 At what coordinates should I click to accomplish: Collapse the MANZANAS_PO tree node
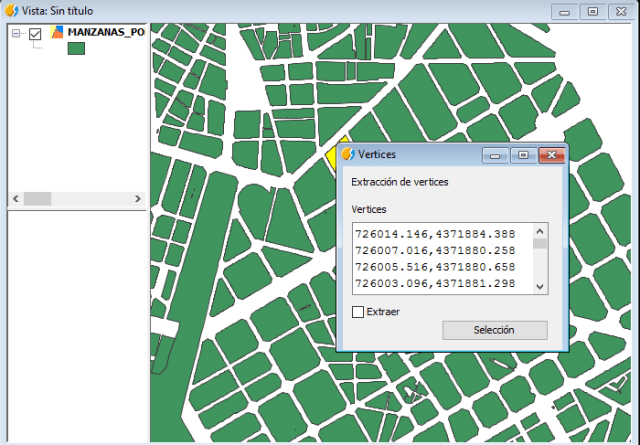click(x=17, y=33)
